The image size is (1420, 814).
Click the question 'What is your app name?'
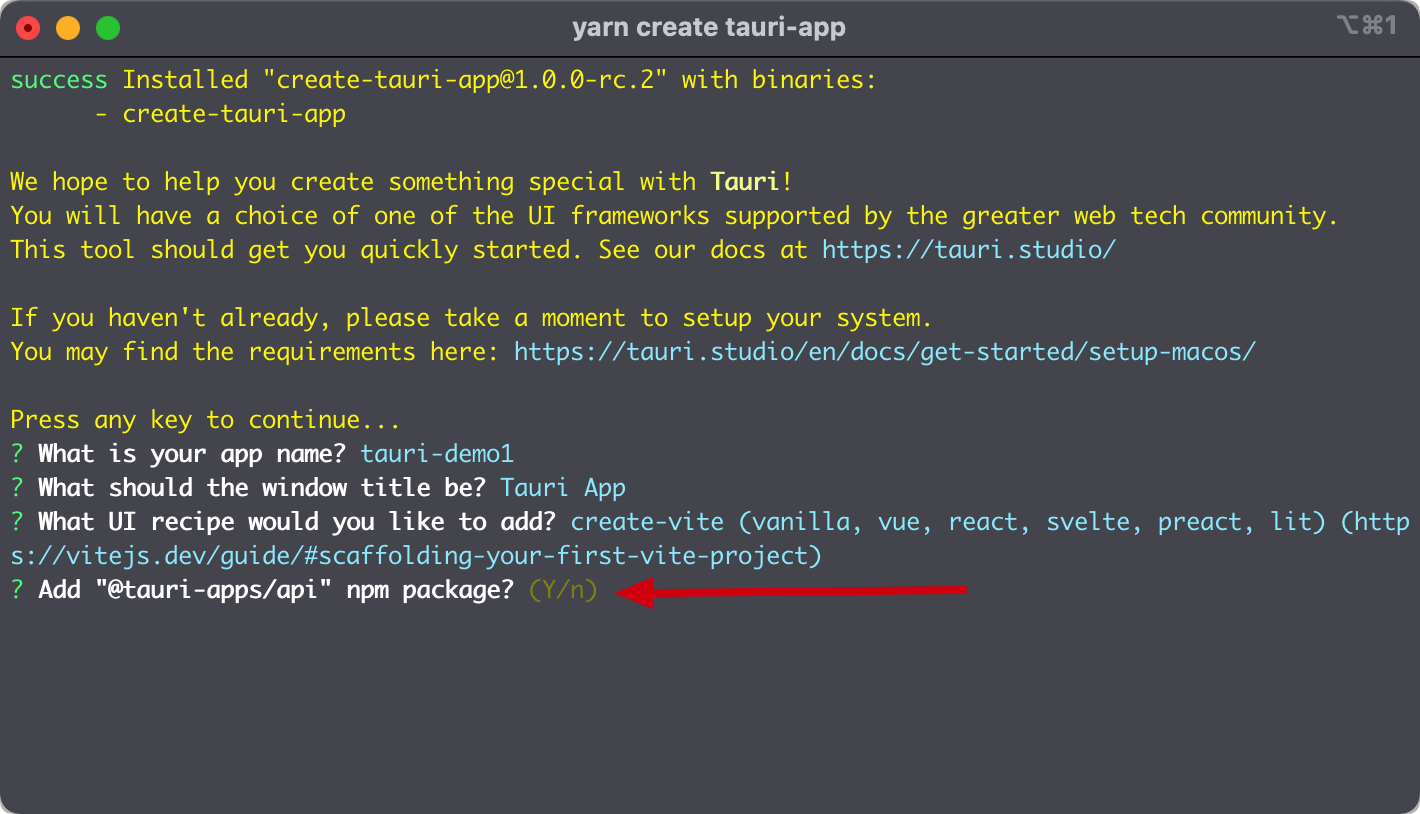(x=192, y=454)
